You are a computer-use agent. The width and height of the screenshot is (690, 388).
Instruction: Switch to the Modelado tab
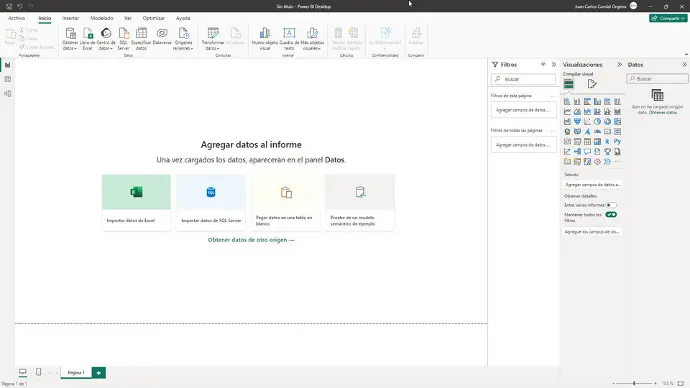tap(102, 18)
